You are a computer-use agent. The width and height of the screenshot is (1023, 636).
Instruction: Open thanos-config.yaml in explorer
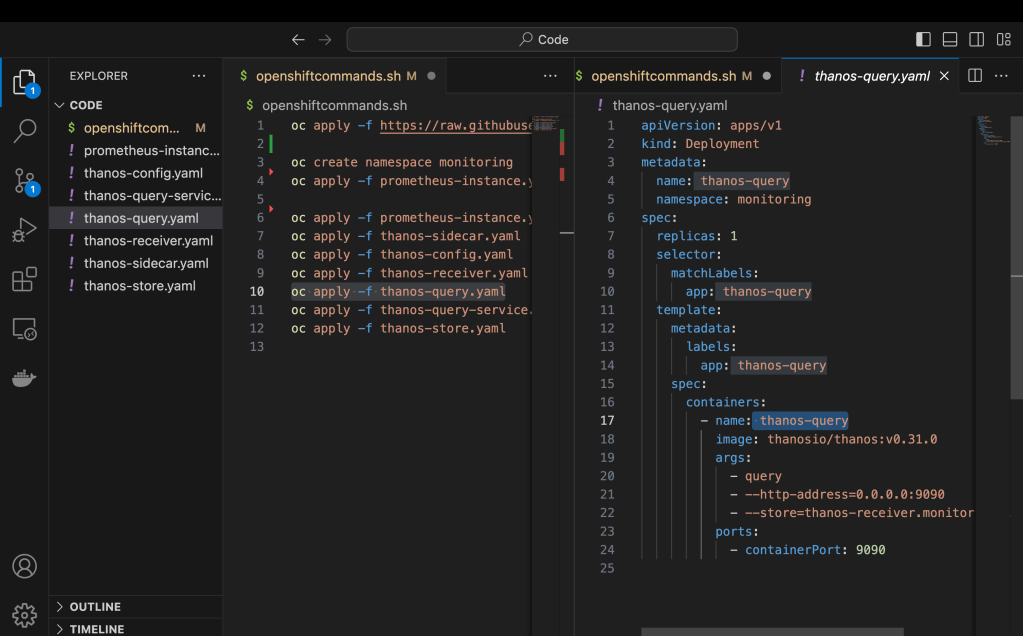click(136, 173)
